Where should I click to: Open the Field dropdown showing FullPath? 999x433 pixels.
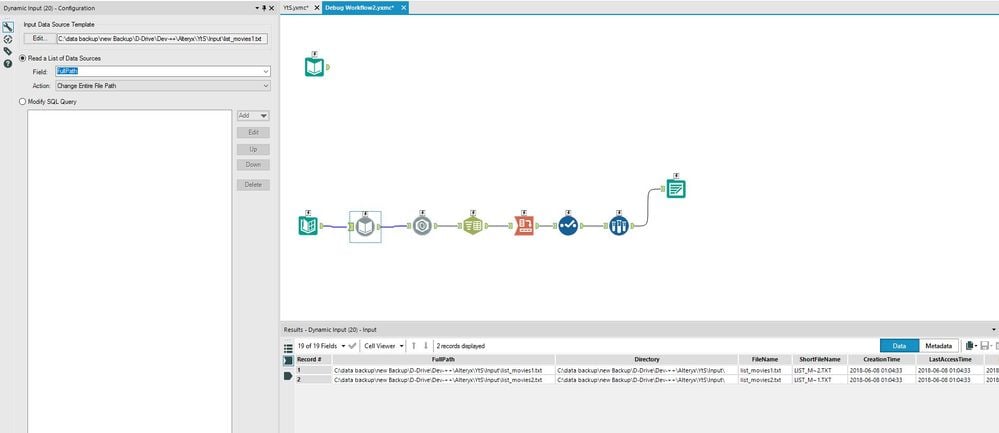(162, 71)
